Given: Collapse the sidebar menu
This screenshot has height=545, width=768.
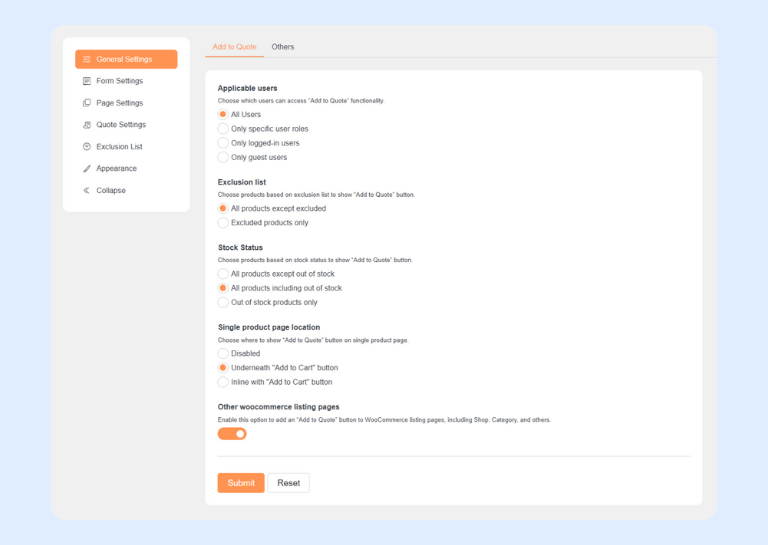Looking at the screenshot, I should 110,191.
